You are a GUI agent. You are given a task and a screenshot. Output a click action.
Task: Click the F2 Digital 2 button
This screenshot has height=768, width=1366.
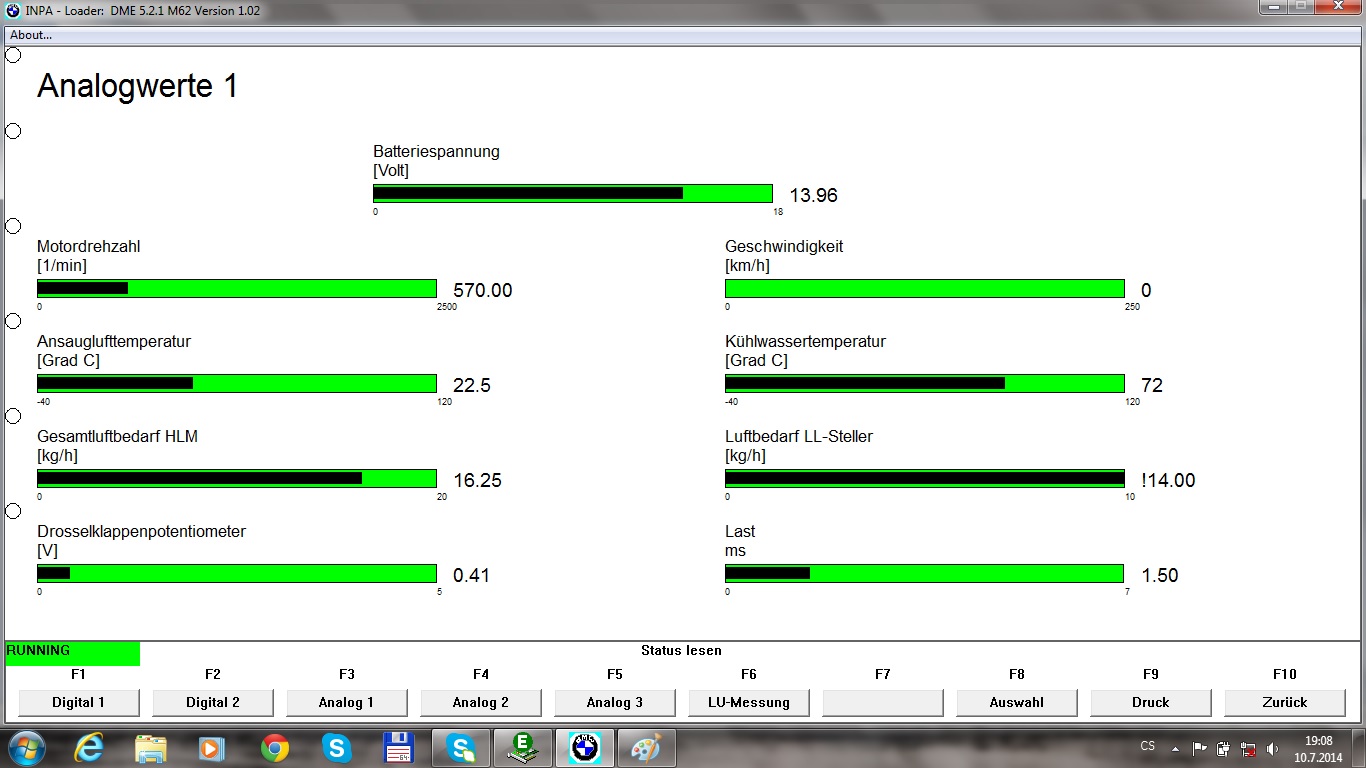coord(213,703)
